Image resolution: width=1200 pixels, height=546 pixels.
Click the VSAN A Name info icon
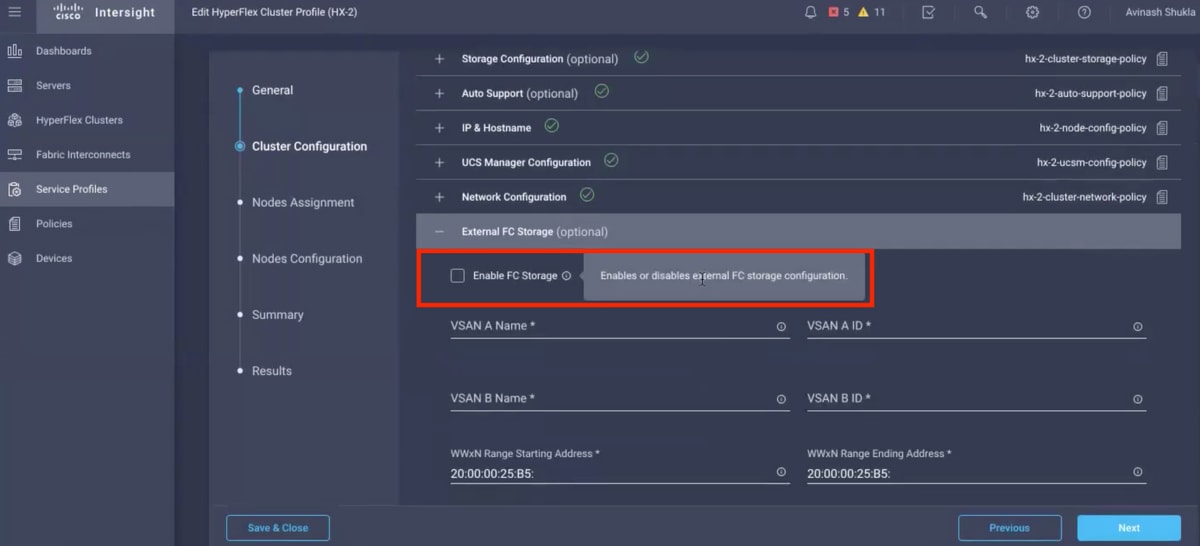[781, 327]
